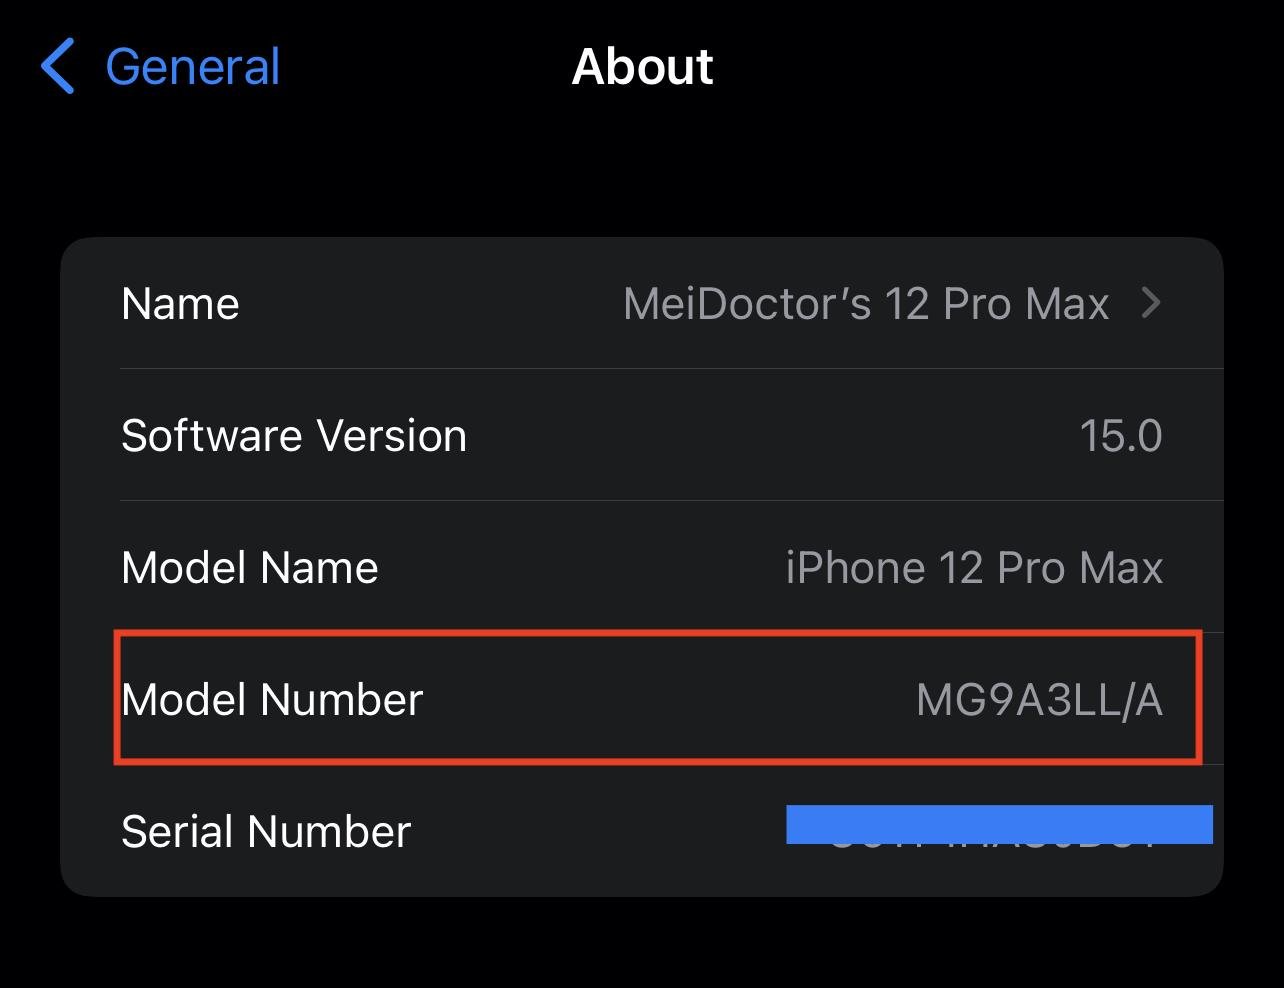Image resolution: width=1284 pixels, height=988 pixels.
Task: Tap the iPhone 12 Pro Max value
Action: [974, 568]
